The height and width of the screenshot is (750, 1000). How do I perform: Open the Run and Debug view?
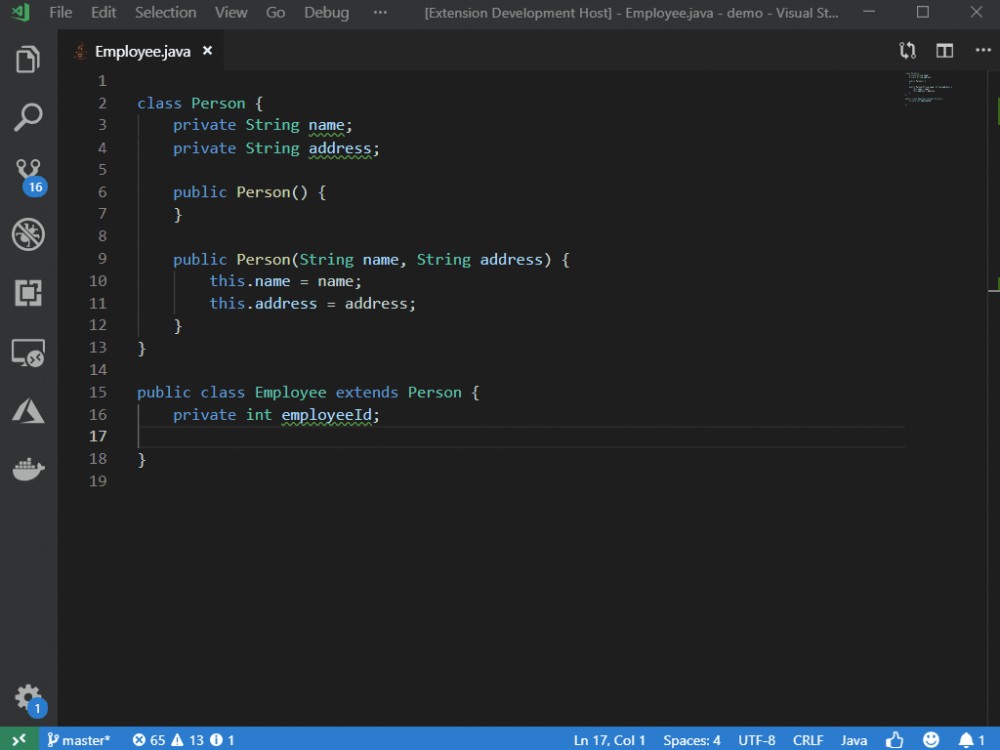(x=27, y=235)
